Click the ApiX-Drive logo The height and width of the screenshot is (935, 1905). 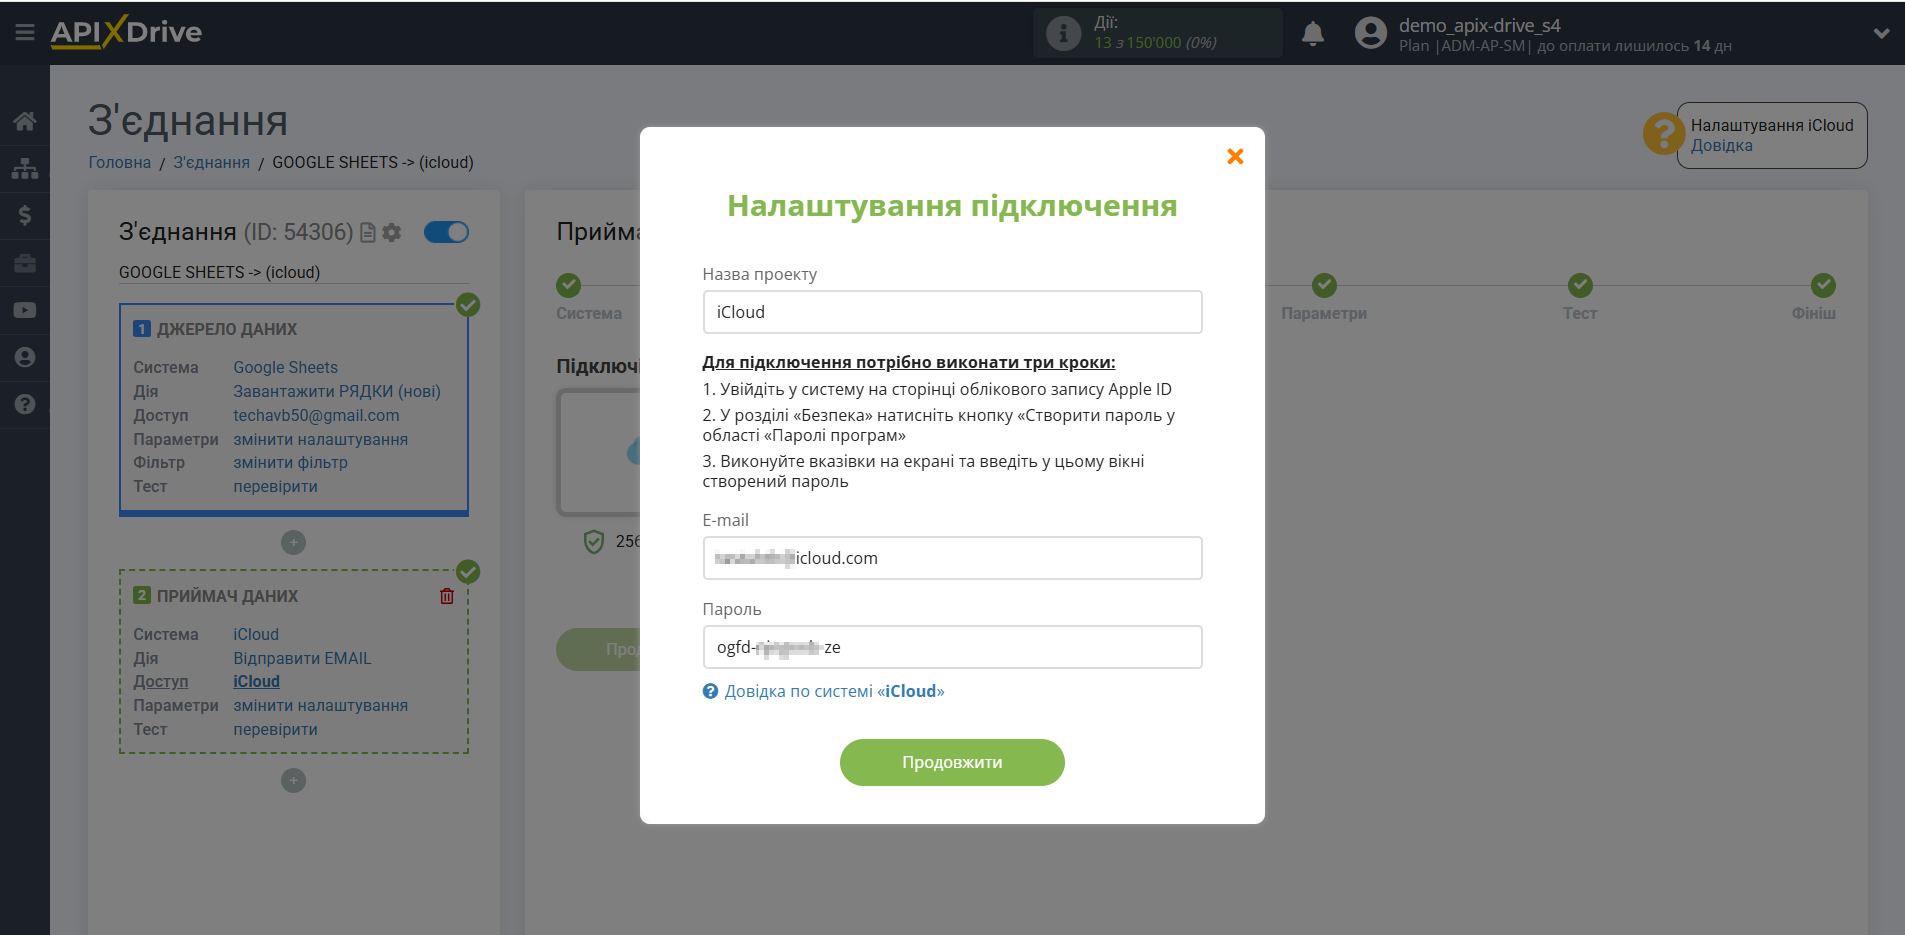[x=126, y=32]
